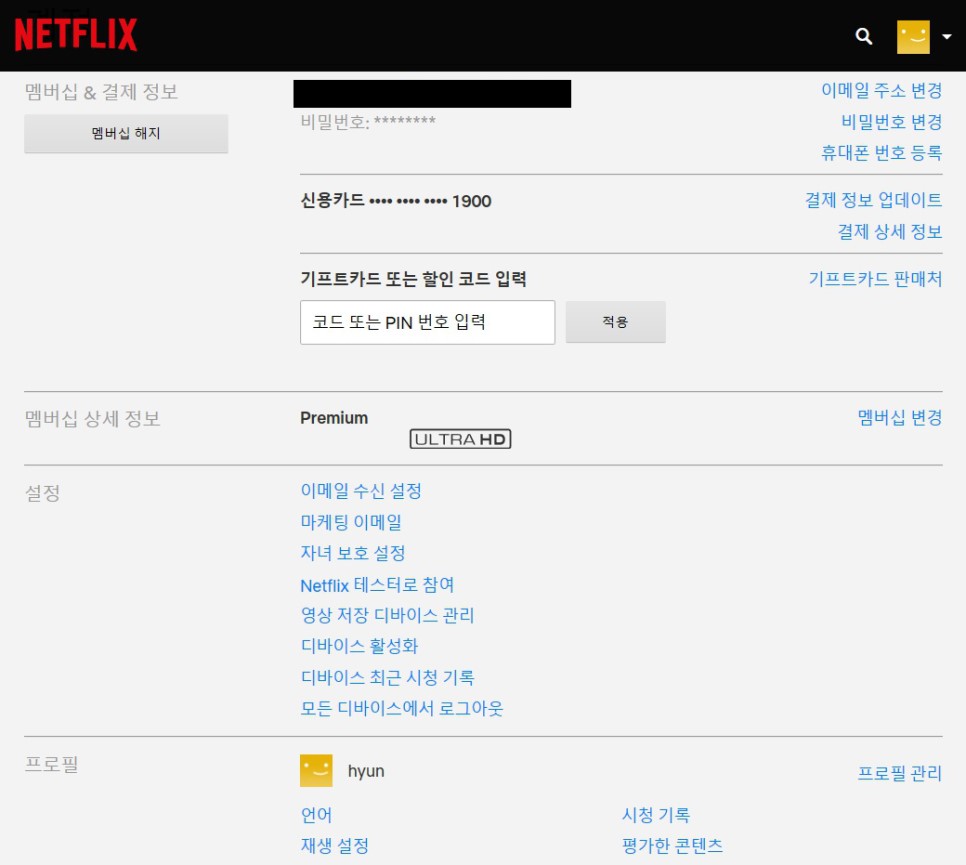This screenshot has width=966, height=865.
Task: Click the 비밀번호: ******** text
Action: pyautogui.click(x=368, y=121)
